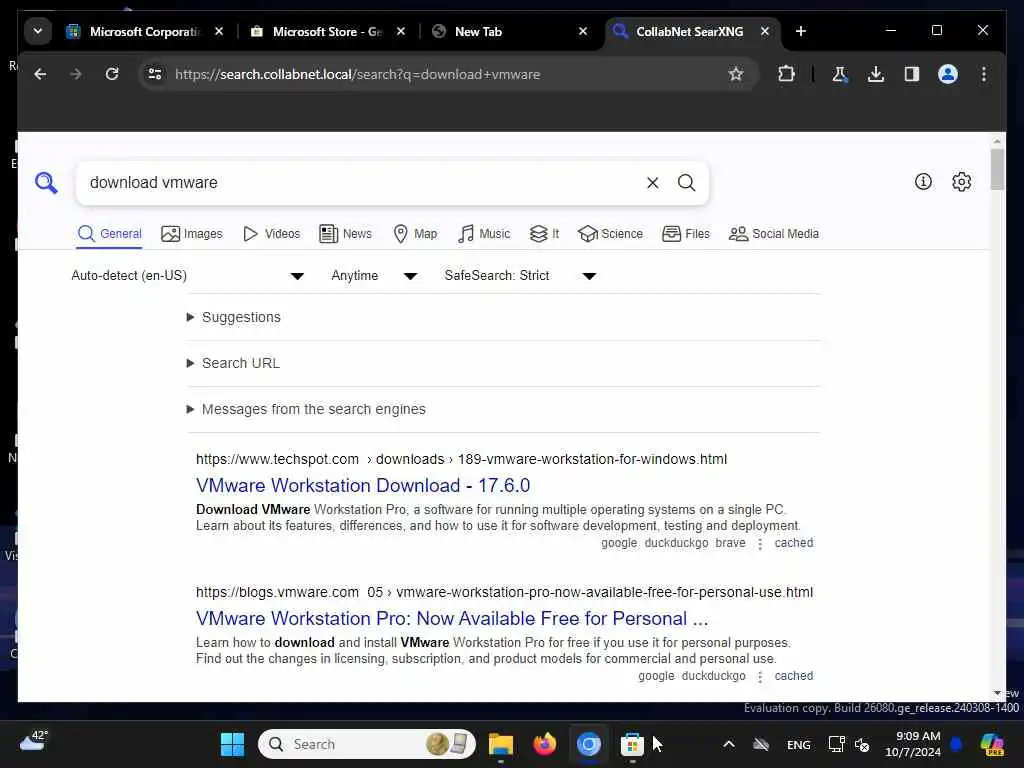The image size is (1024, 768).
Task: Close the New Tab tab
Action: pos(583,31)
